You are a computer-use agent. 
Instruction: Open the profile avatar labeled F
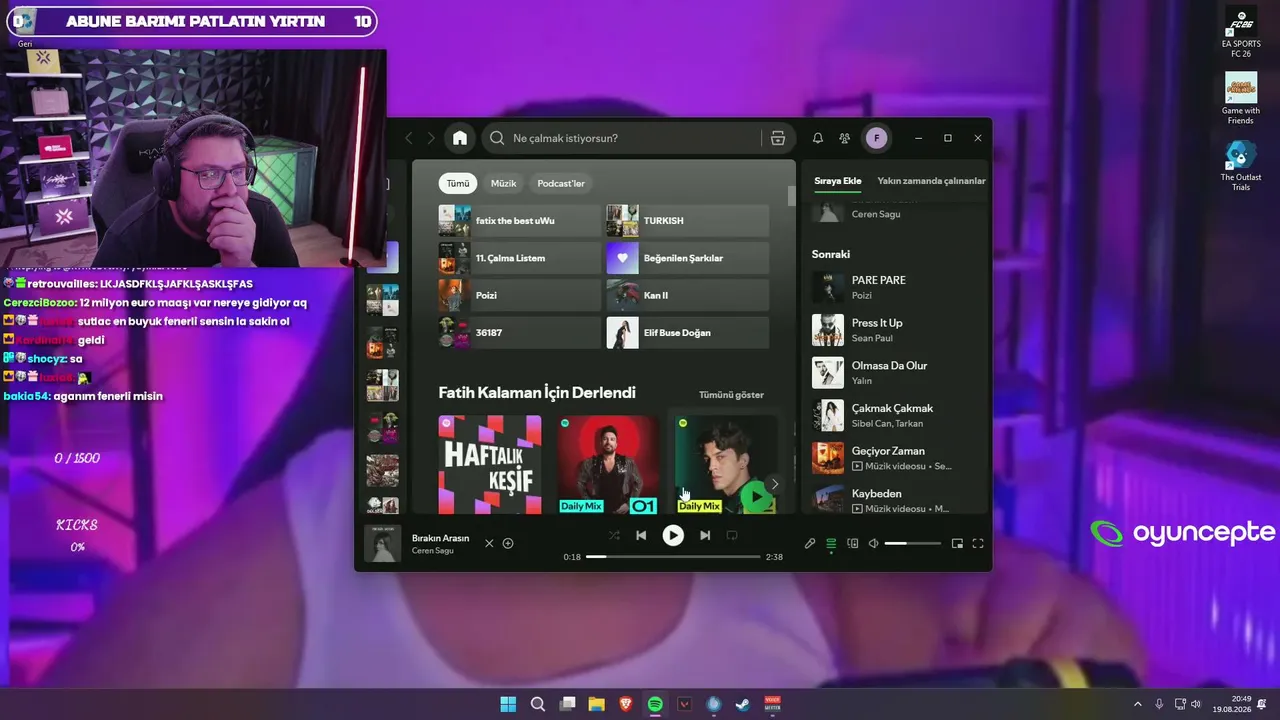tap(876, 138)
